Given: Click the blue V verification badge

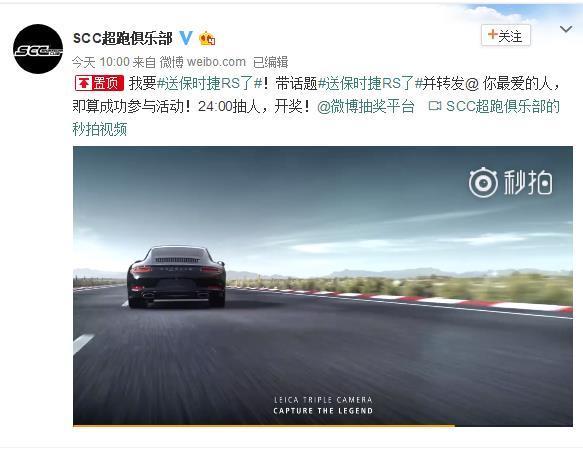Looking at the screenshot, I should pyautogui.click(x=186, y=38).
